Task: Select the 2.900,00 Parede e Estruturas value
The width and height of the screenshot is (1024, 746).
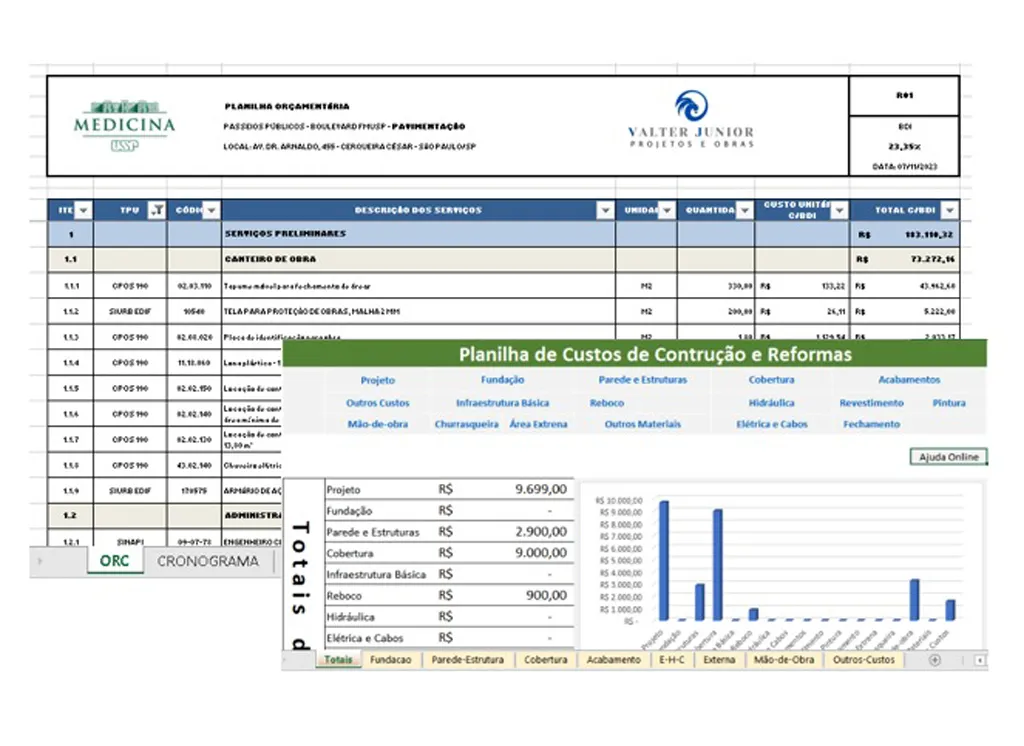Action: (x=541, y=532)
